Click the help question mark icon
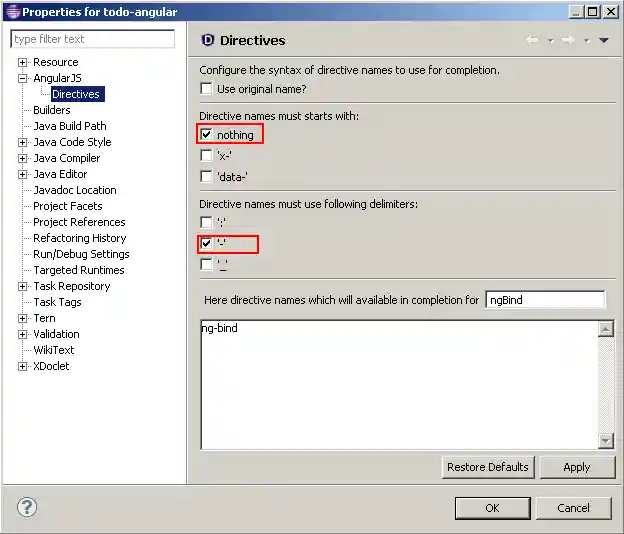624x534 pixels. [x=27, y=507]
